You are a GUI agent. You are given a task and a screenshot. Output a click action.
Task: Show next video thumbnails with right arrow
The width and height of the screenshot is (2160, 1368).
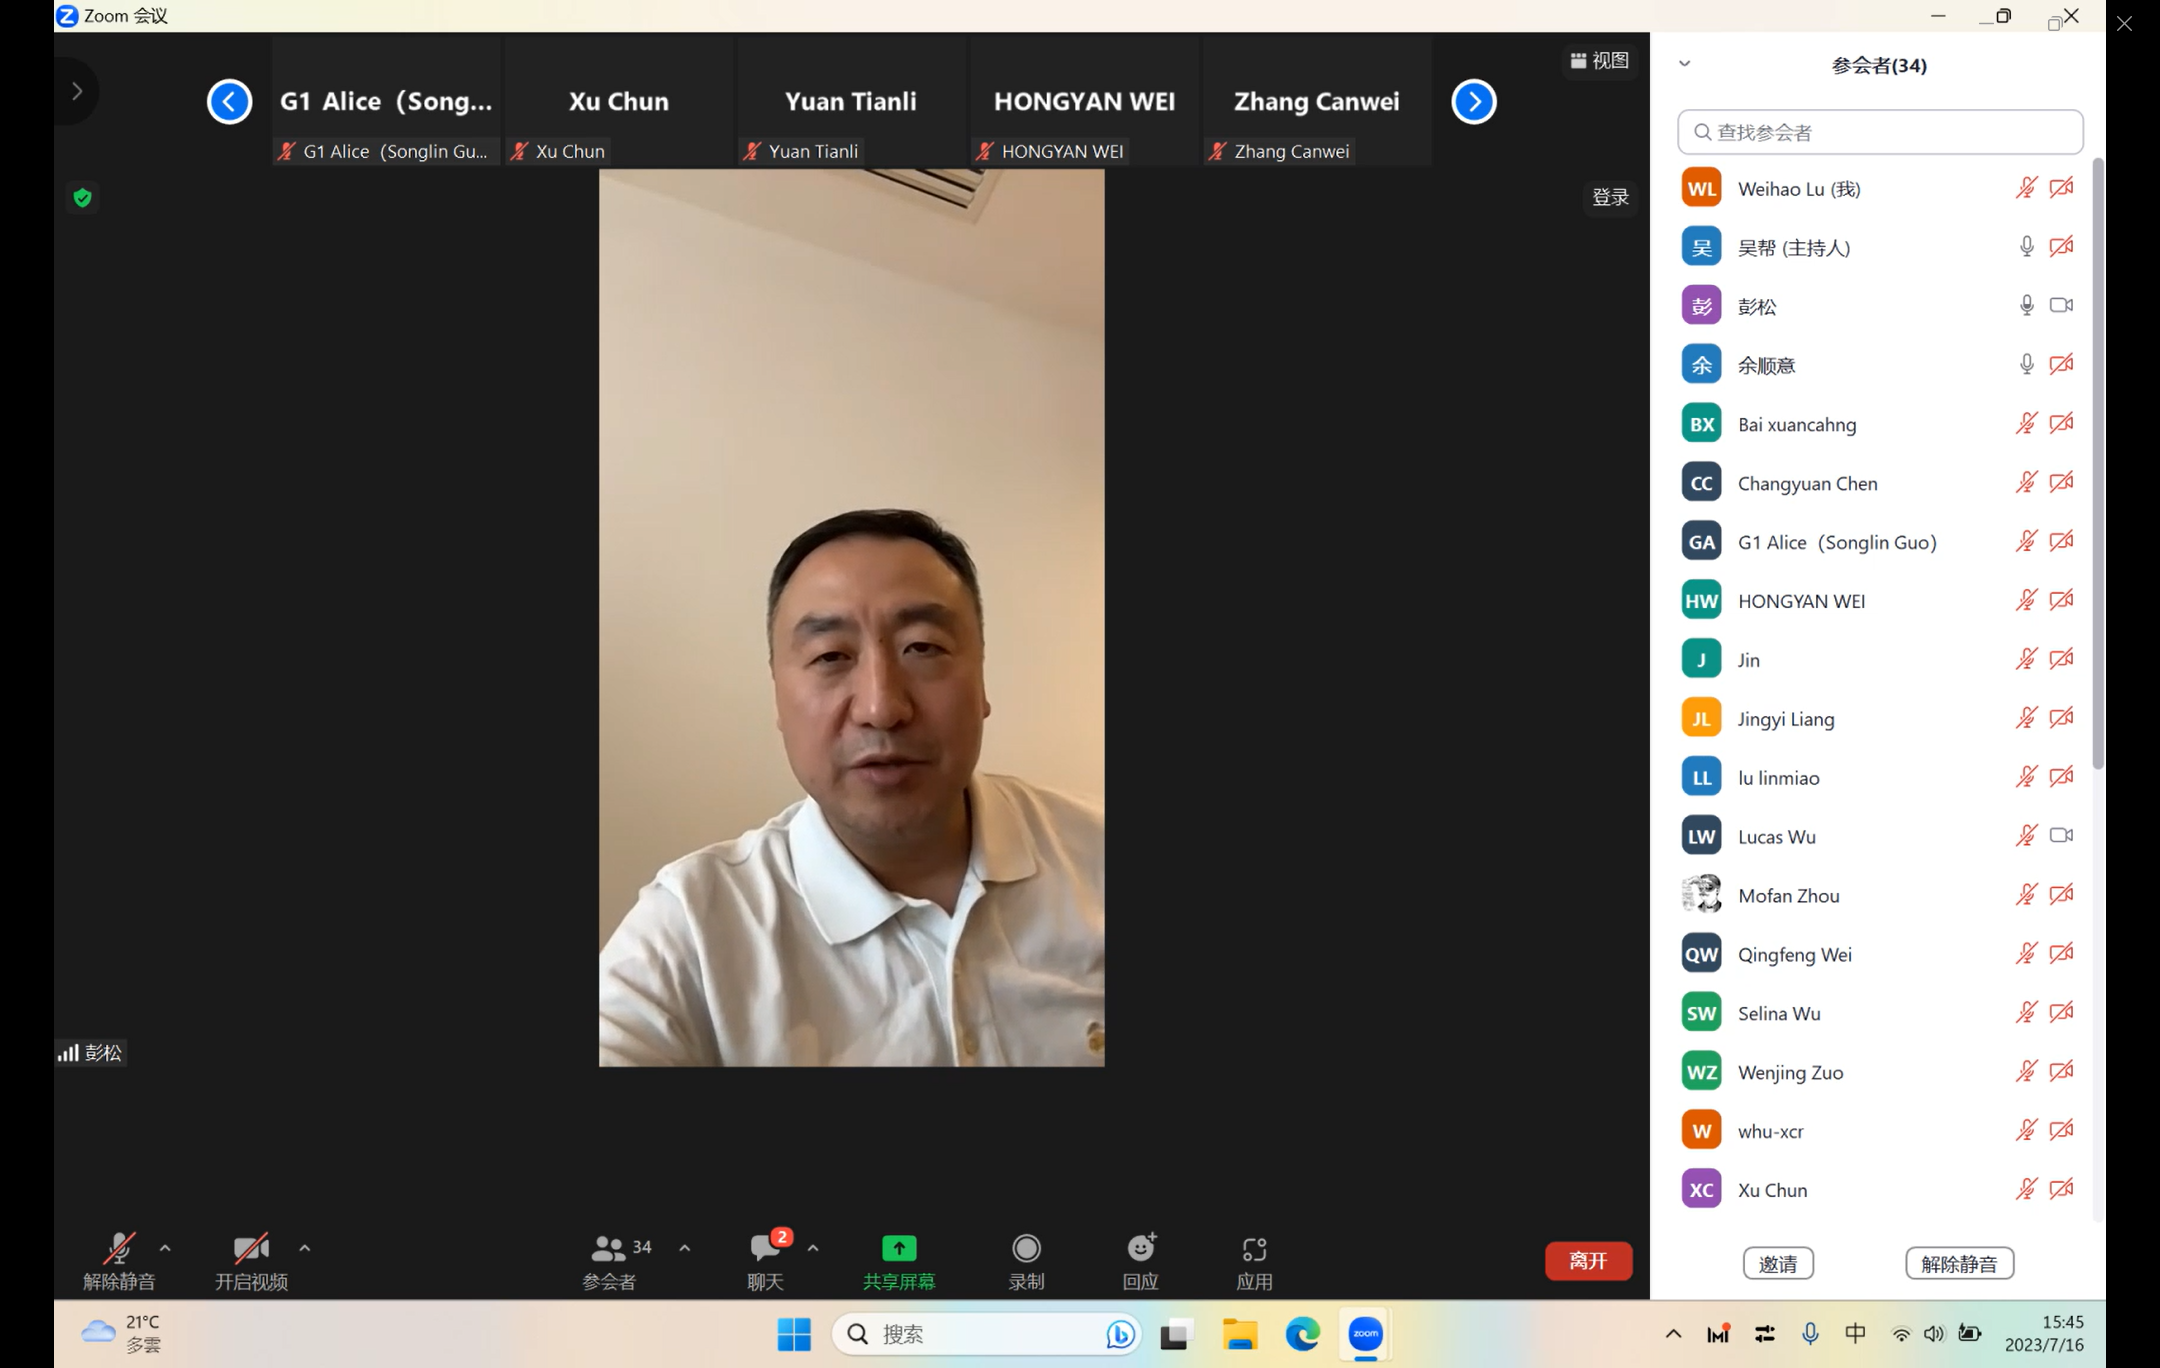click(1473, 101)
